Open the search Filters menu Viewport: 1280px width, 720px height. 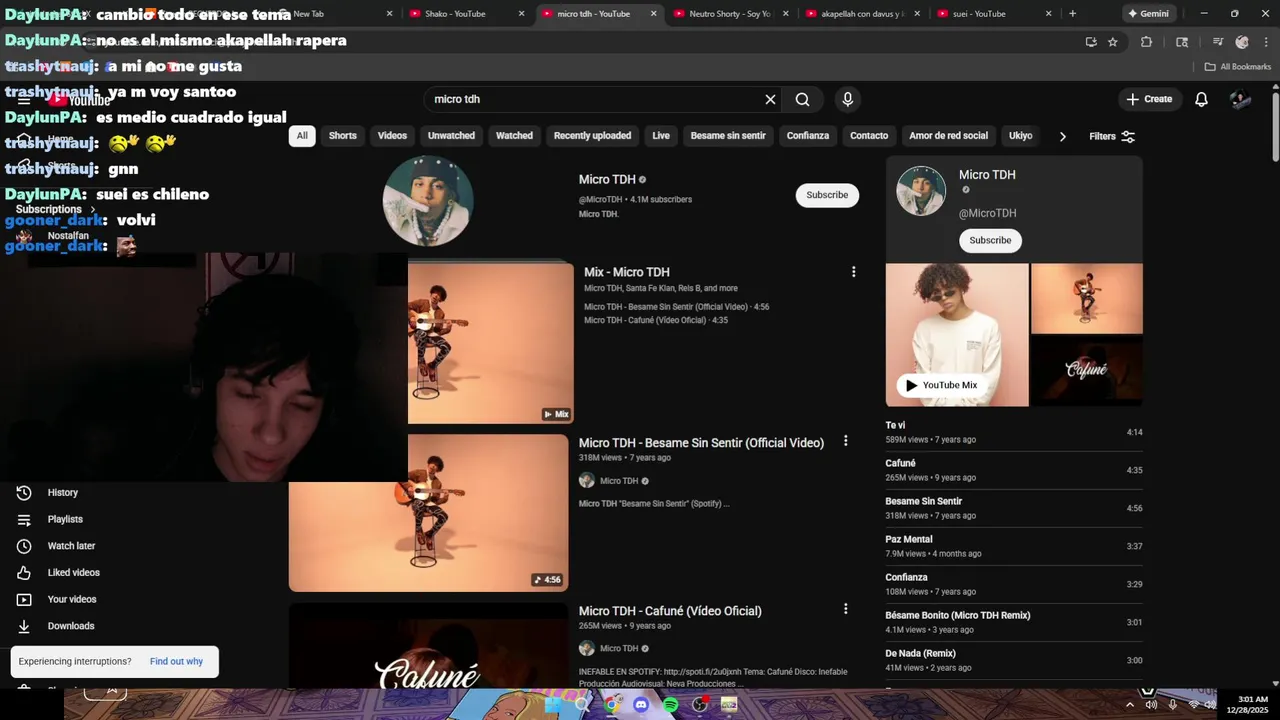(1112, 136)
